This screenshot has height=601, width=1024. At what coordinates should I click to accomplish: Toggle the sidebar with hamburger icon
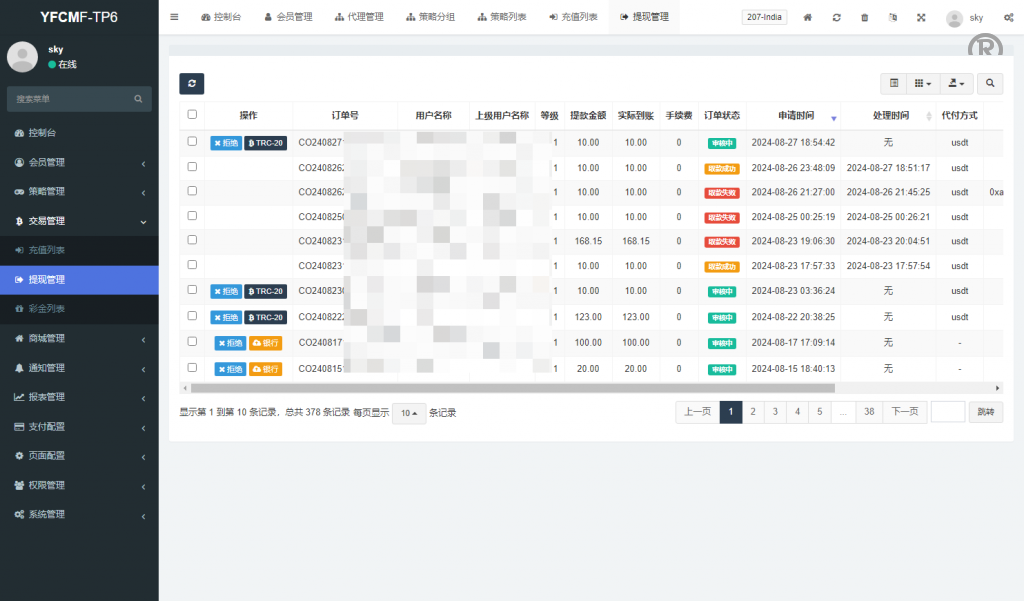point(174,17)
